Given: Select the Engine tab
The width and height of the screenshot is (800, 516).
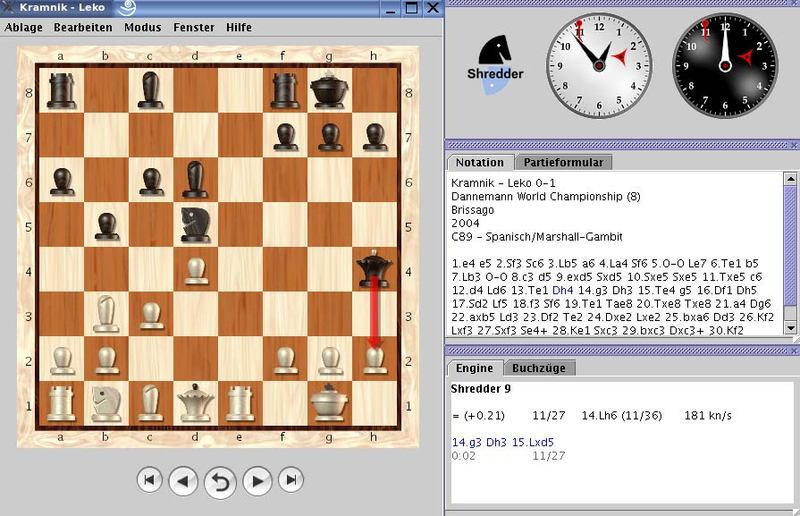Looking at the screenshot, I should 474,368.
